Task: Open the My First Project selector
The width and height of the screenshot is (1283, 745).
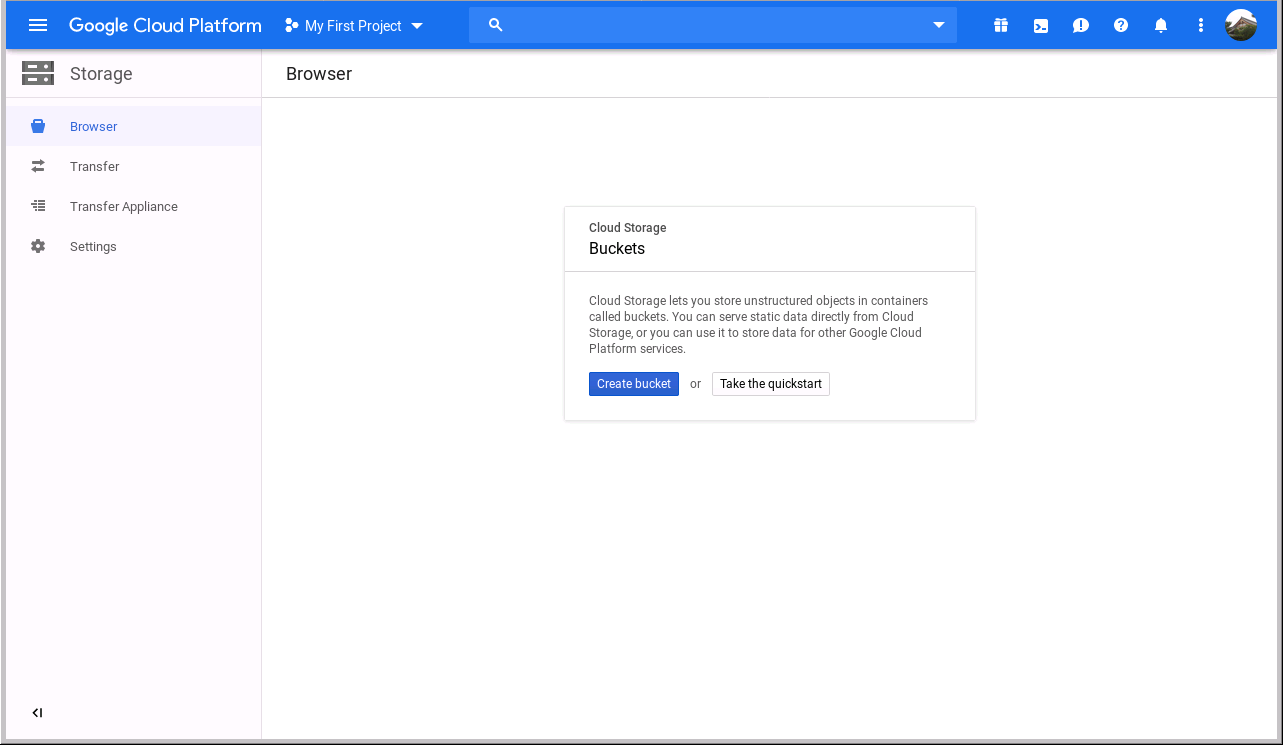Action: coord(354,26)
